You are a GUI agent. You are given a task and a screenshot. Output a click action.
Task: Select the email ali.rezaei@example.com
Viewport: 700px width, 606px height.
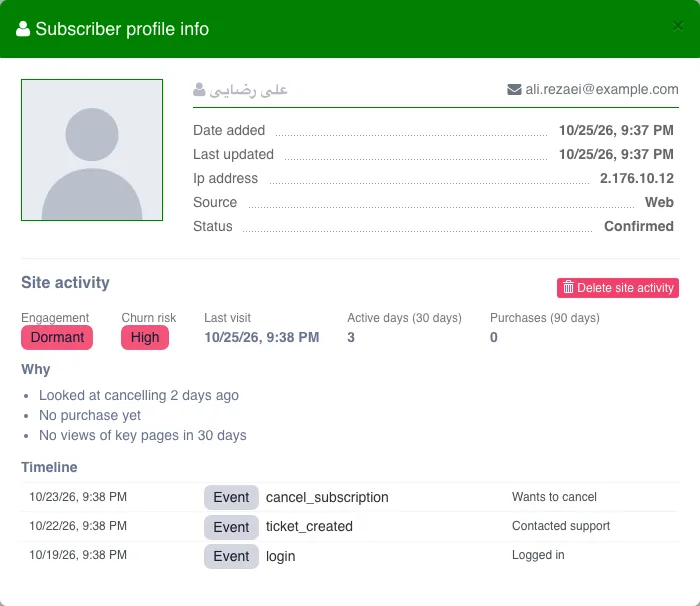(602, 89)
